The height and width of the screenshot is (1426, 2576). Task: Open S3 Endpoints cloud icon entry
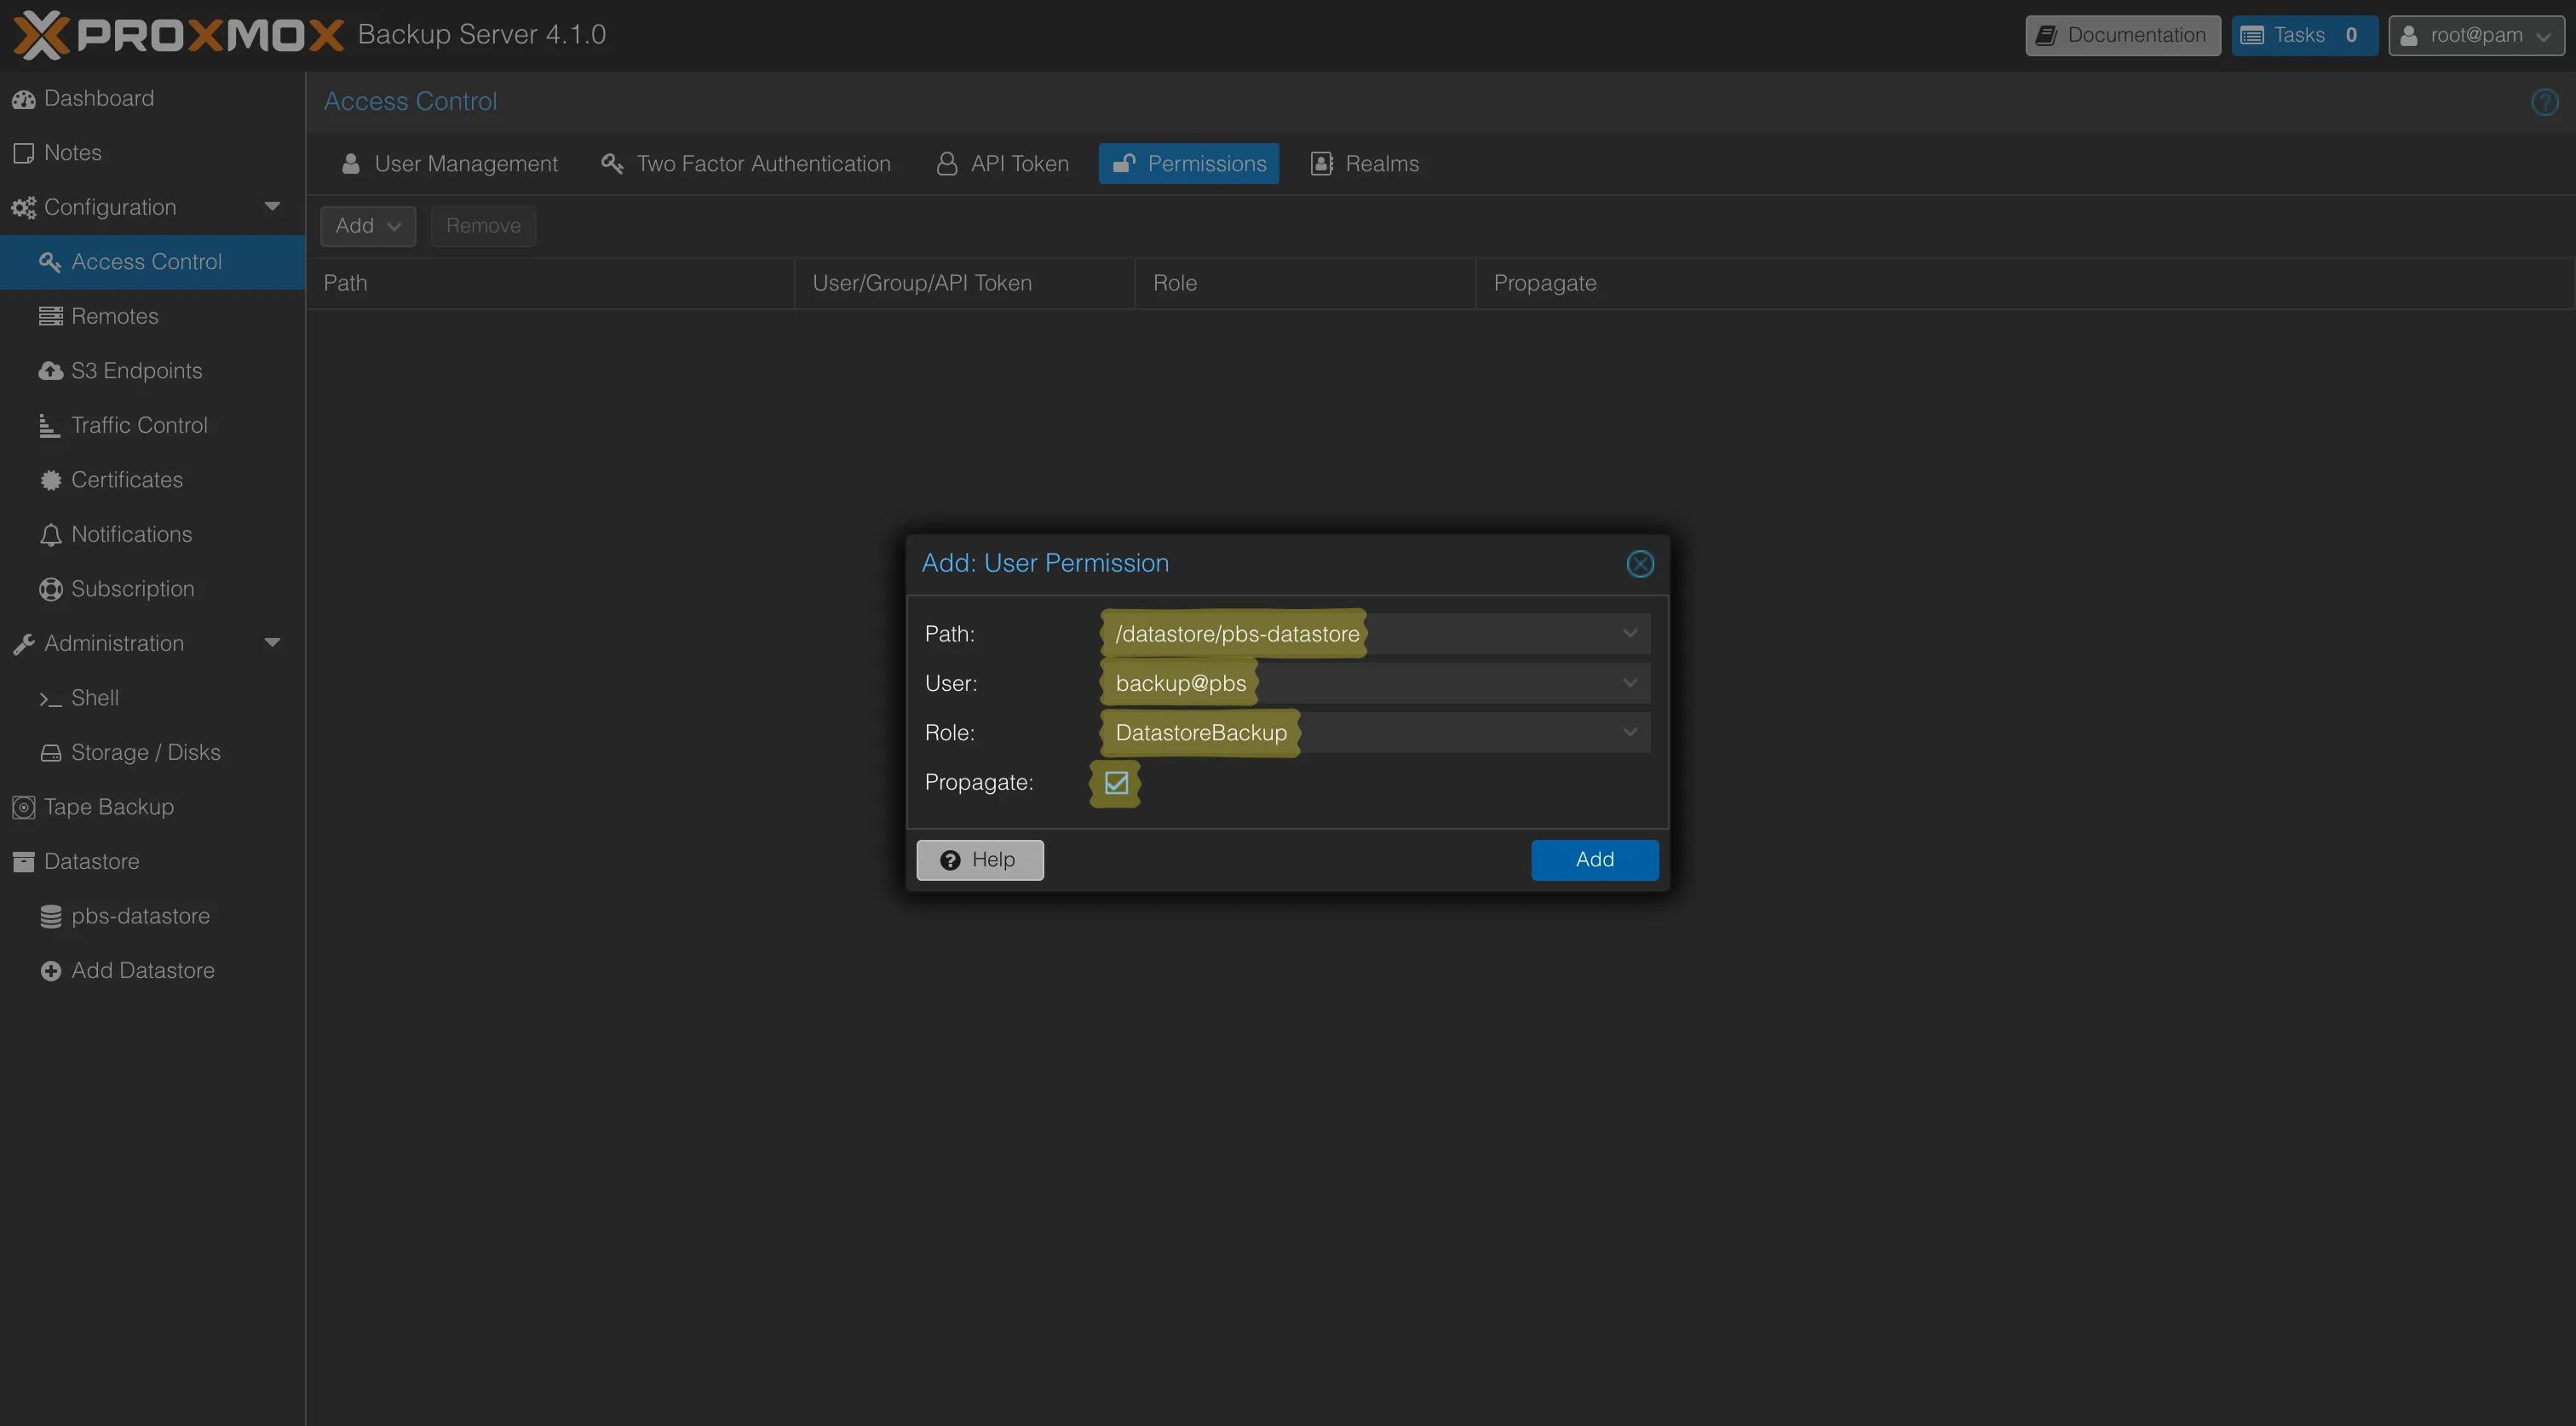point(152,370)
